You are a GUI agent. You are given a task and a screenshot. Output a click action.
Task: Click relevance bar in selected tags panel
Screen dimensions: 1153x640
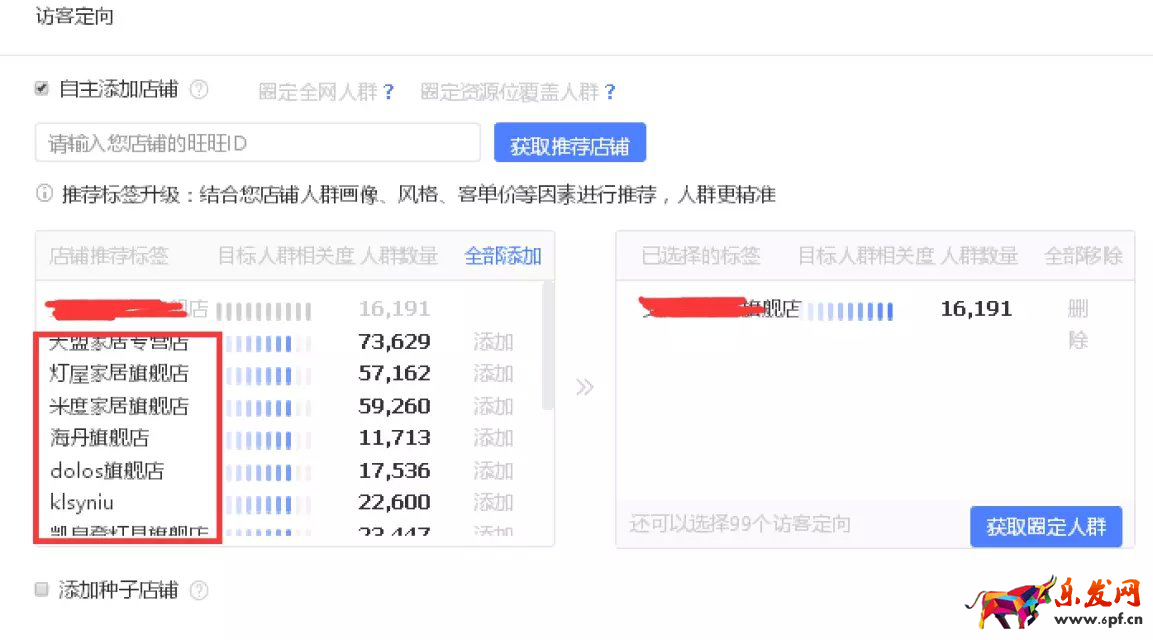(850, 311)
